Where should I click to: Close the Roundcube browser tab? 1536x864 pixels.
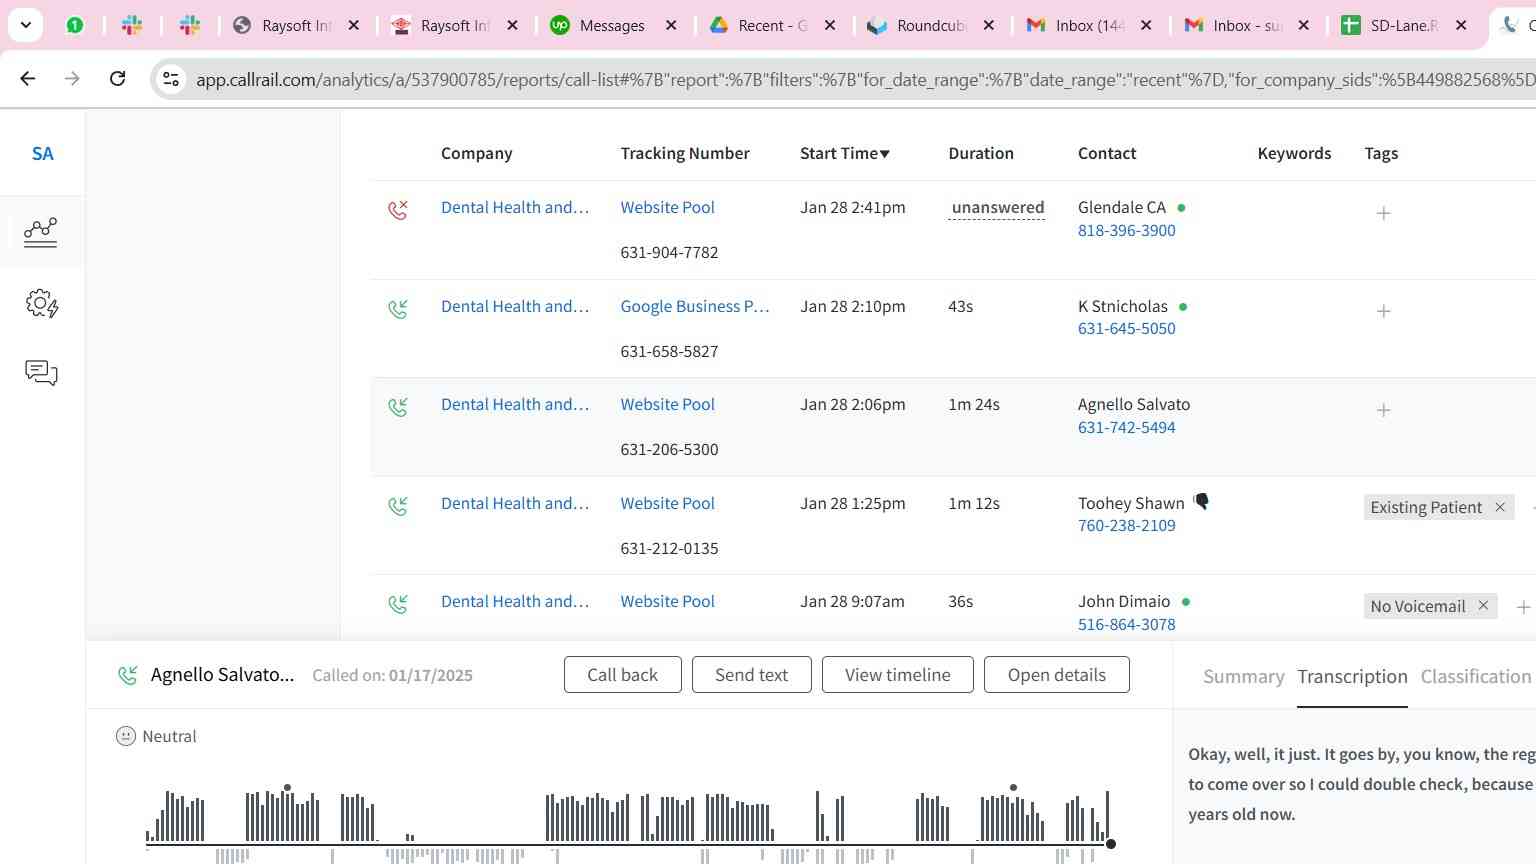click(x=988, y=25)
